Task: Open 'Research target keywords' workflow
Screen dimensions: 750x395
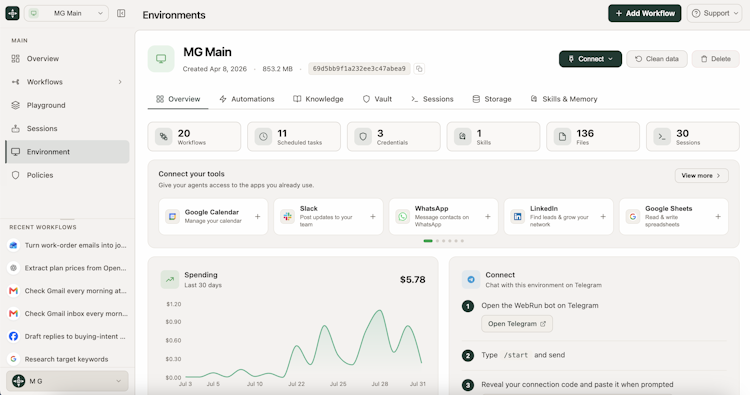Action: coord(67,359)
